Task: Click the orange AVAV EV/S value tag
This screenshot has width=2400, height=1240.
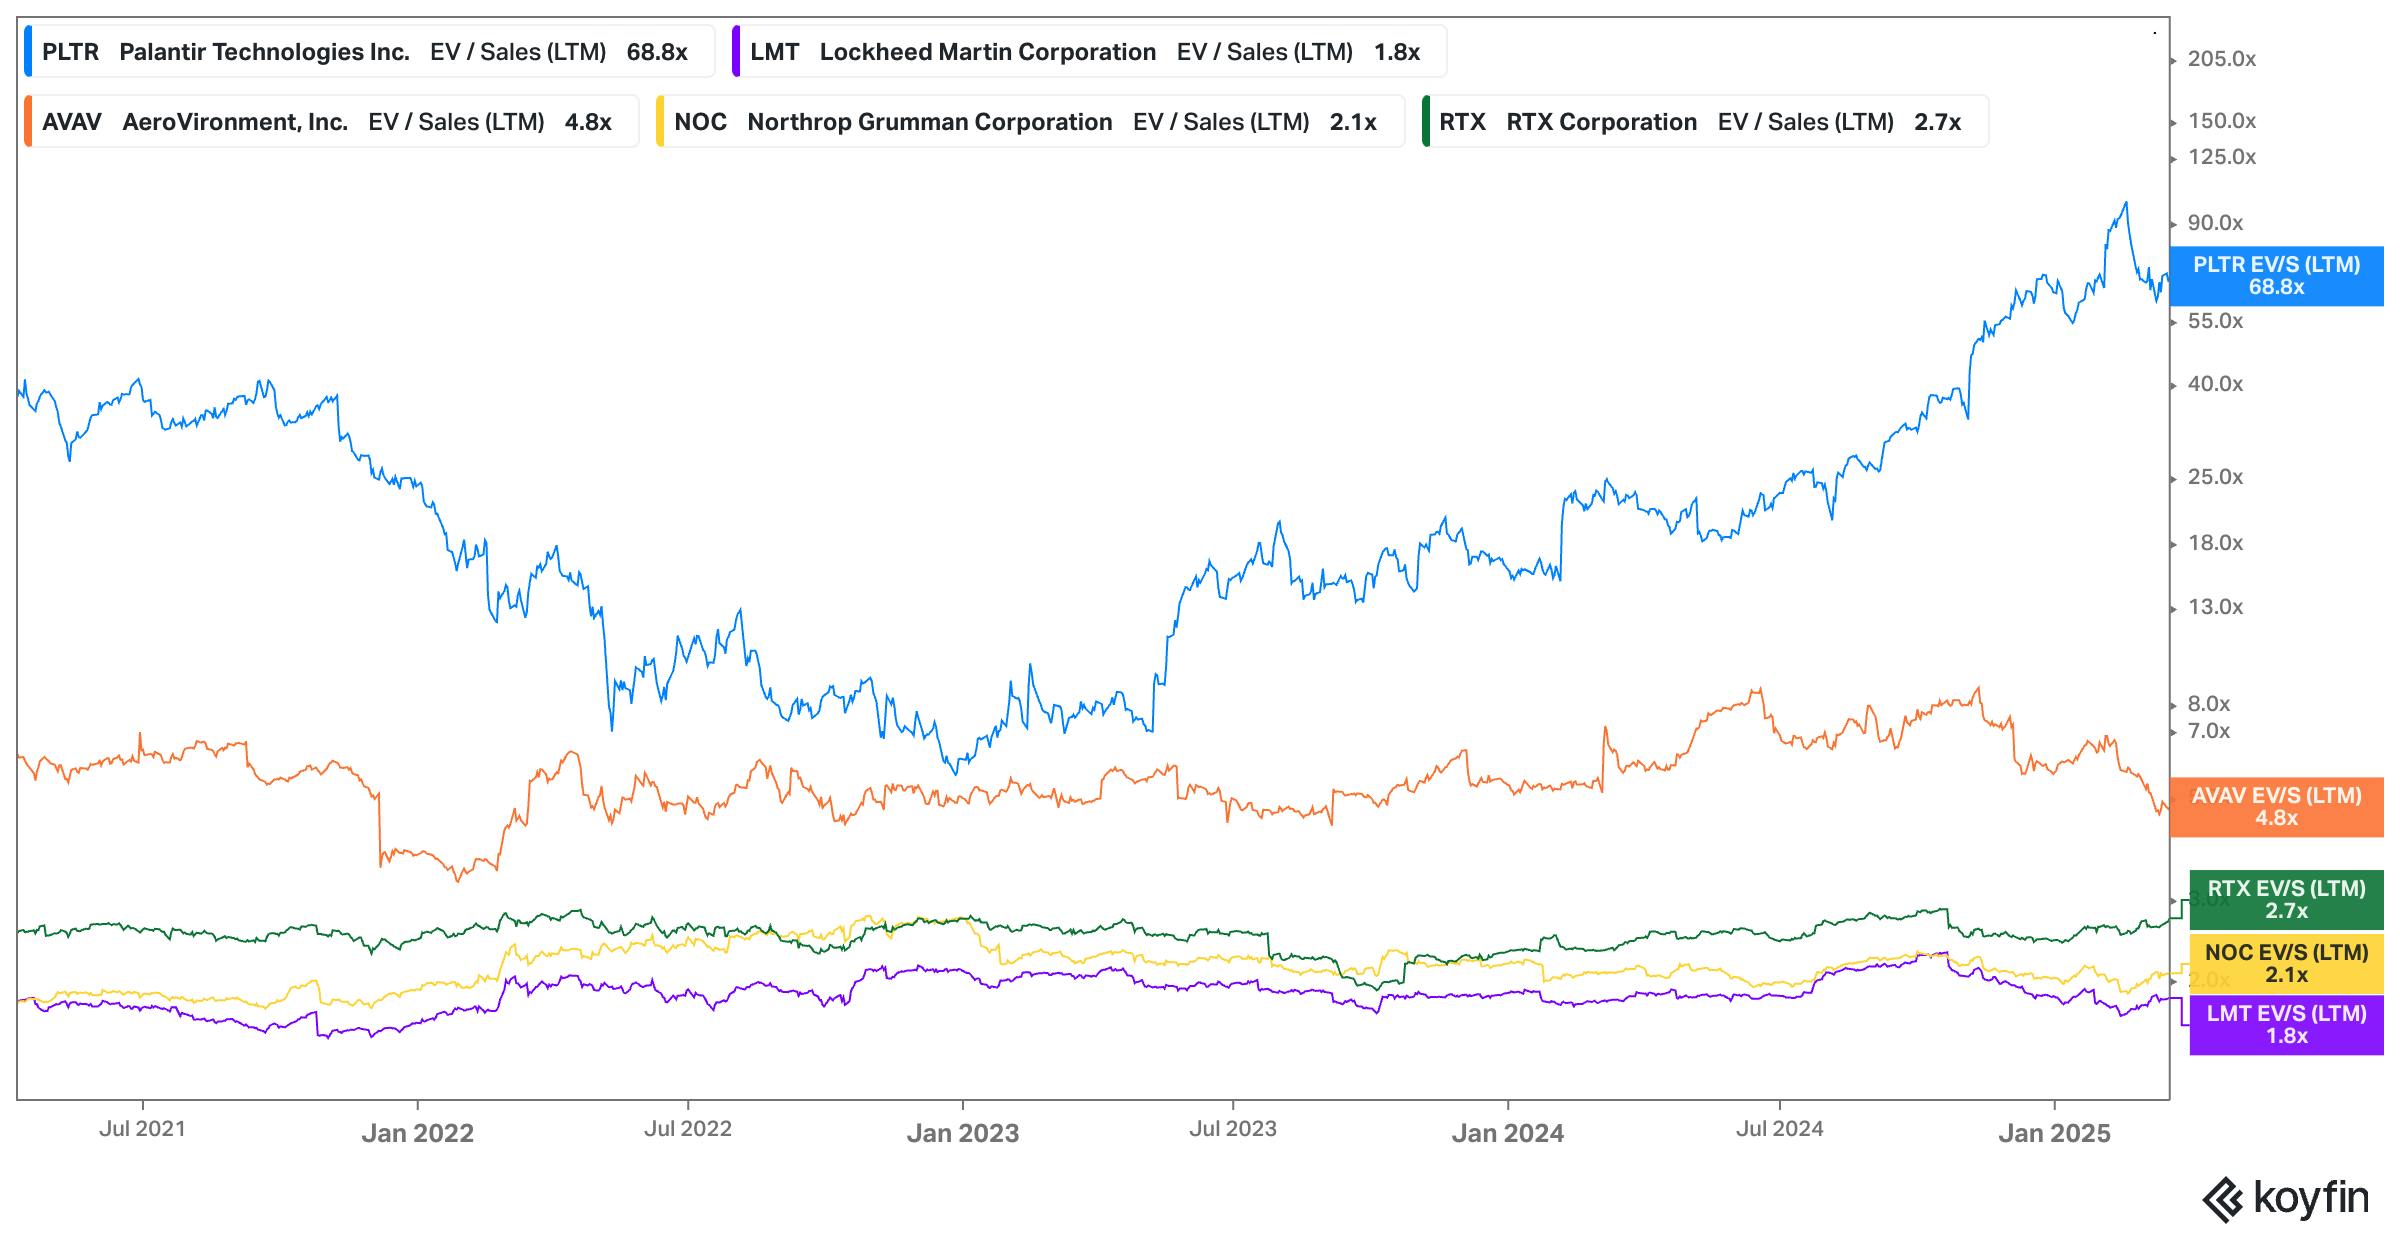Action: pyautogui.click(x=2276, y=807)
